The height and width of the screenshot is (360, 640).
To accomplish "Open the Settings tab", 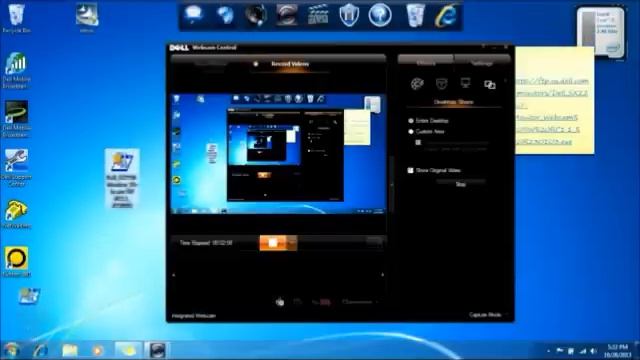I will (482, 62).
